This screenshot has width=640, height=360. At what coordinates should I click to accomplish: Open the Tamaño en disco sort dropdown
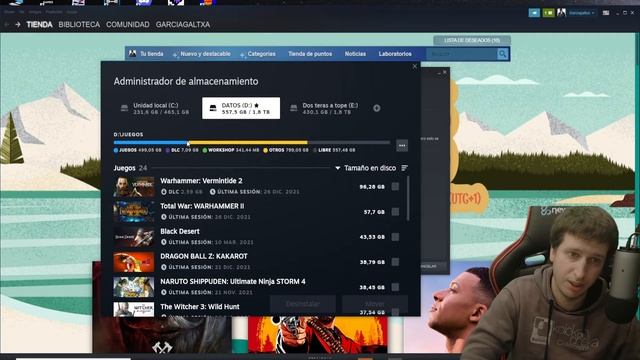pos(366,168)
